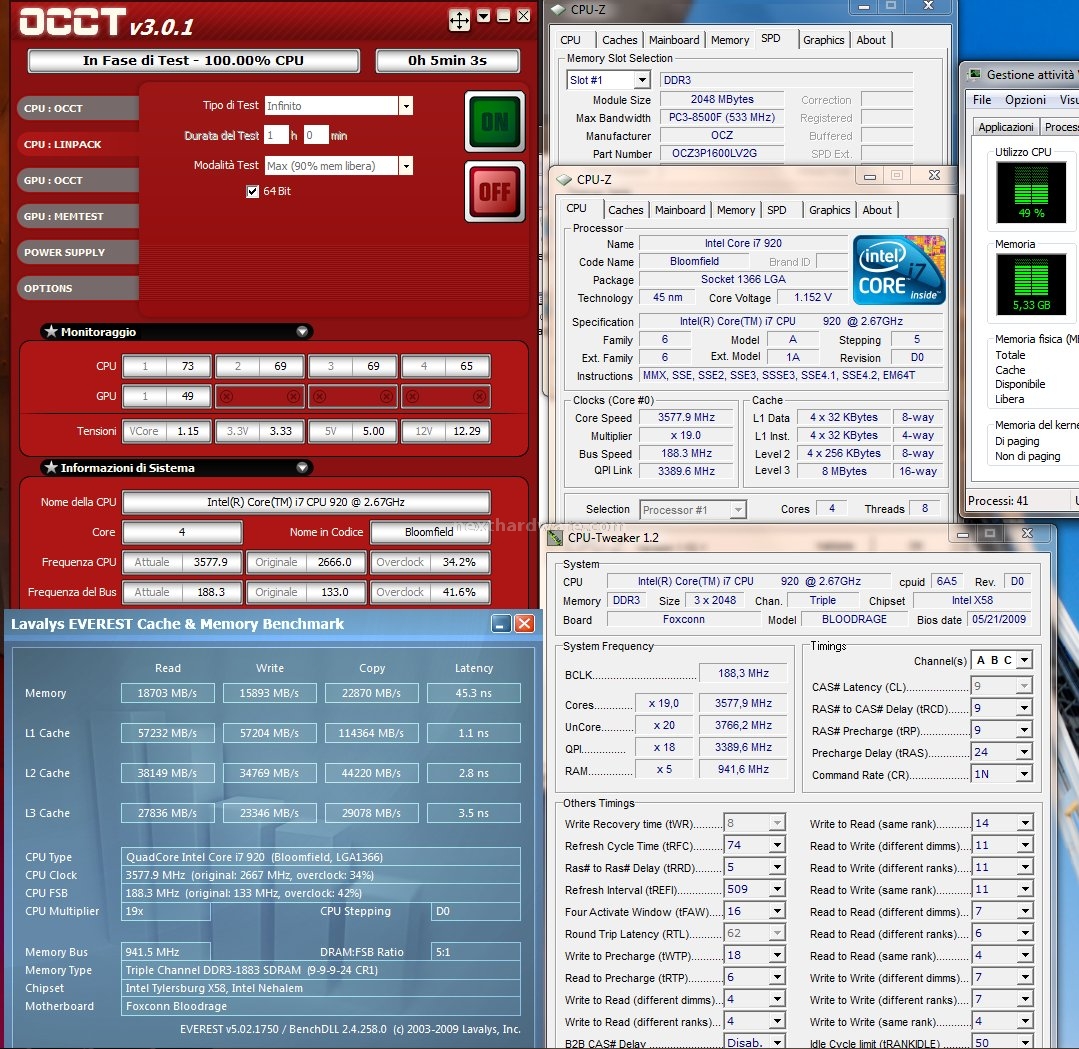Select the SPD tab in the front CPU-Z window
This screenshot has height=1049, width=1079.
[x=776, y=210]
